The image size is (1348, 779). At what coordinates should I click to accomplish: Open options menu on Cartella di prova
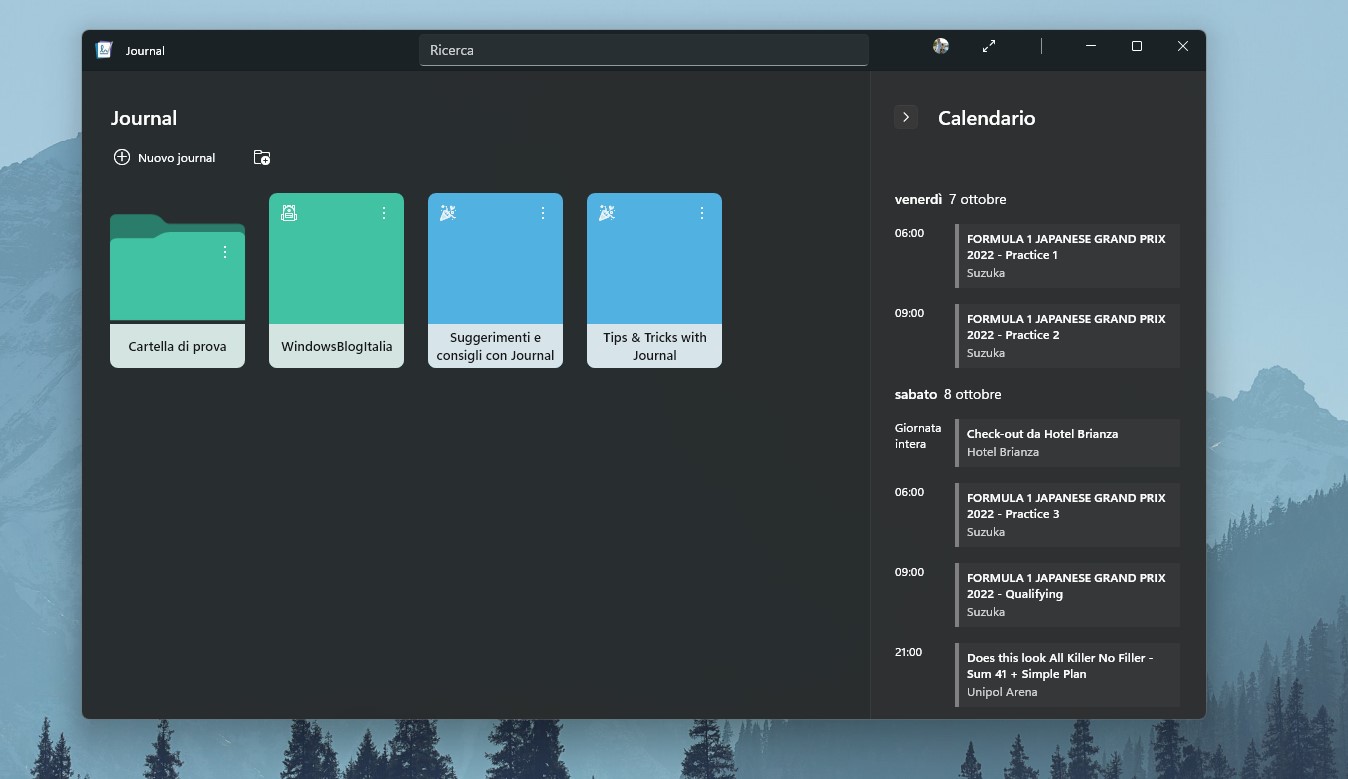point(225,252)
